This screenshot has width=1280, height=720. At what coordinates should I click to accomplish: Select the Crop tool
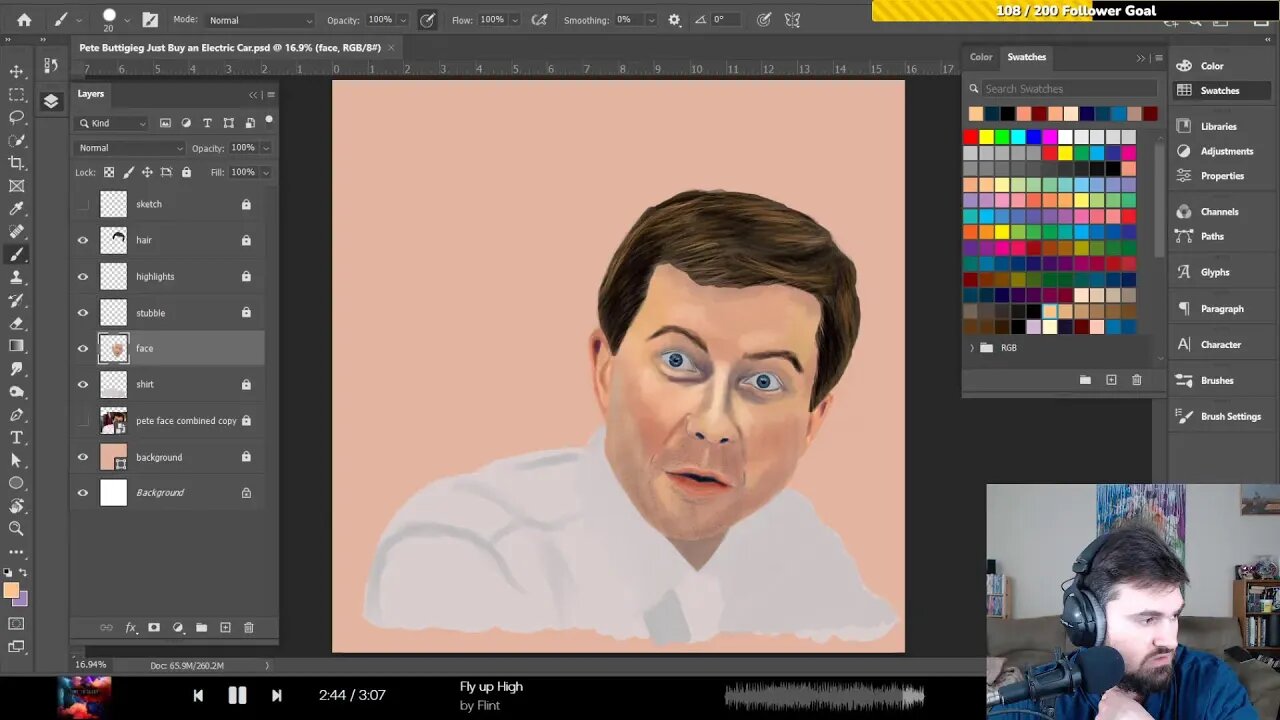[17, 163]
